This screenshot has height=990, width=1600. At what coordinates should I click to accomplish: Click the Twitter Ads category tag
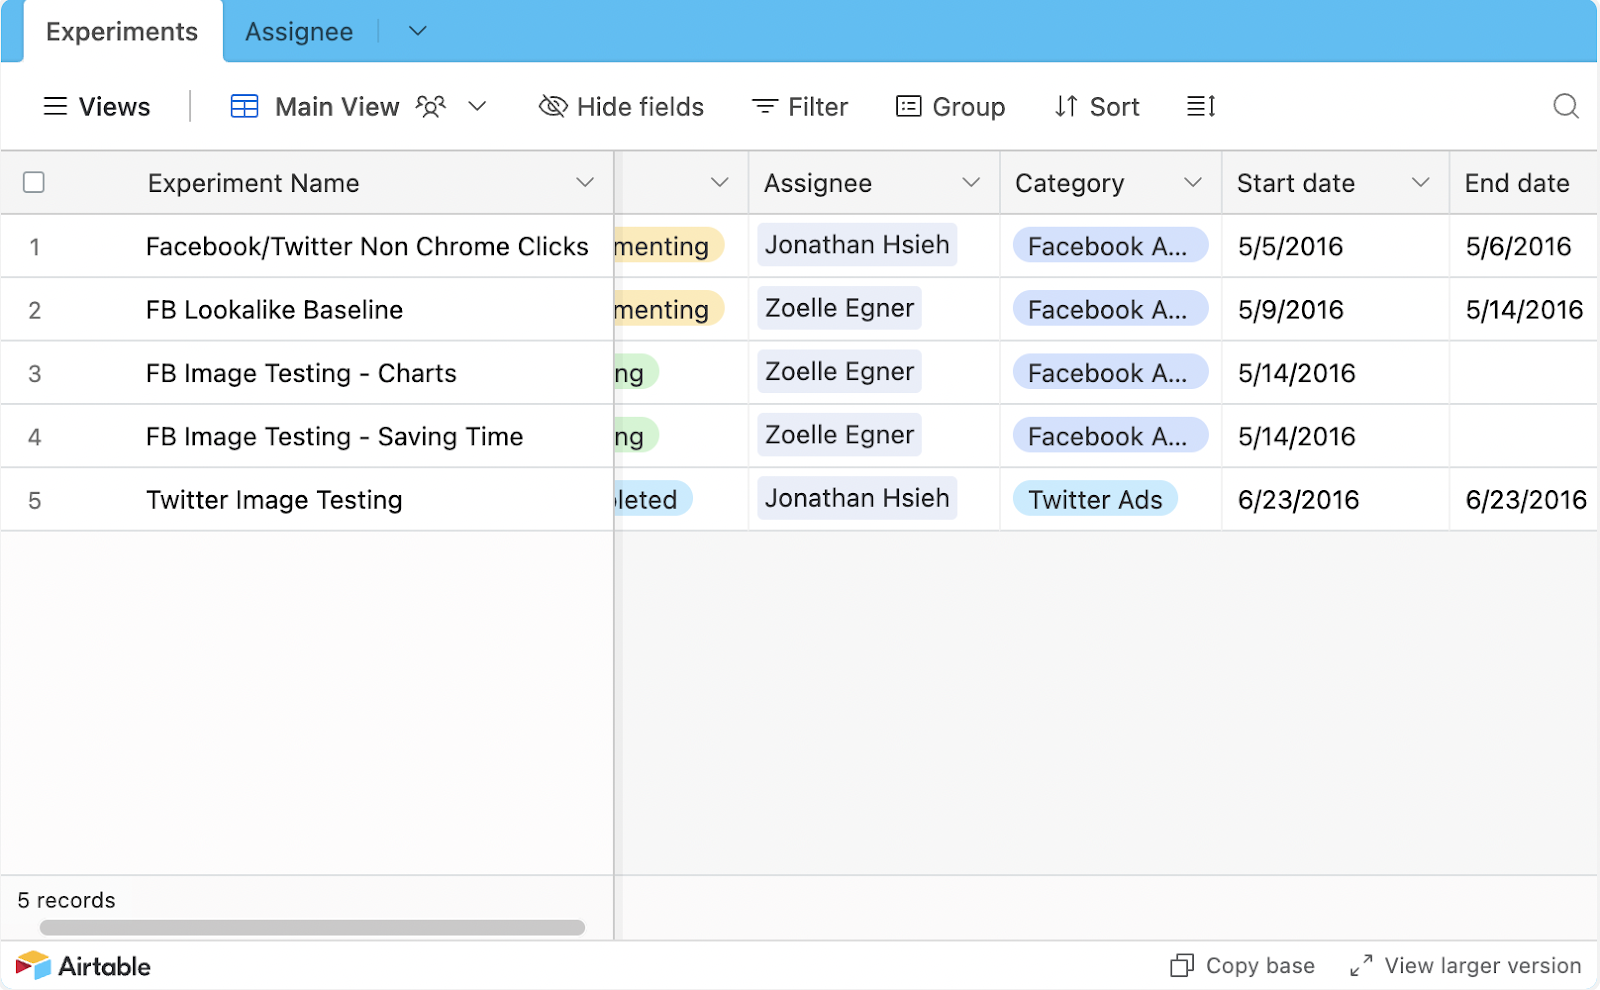point(1095,499)
